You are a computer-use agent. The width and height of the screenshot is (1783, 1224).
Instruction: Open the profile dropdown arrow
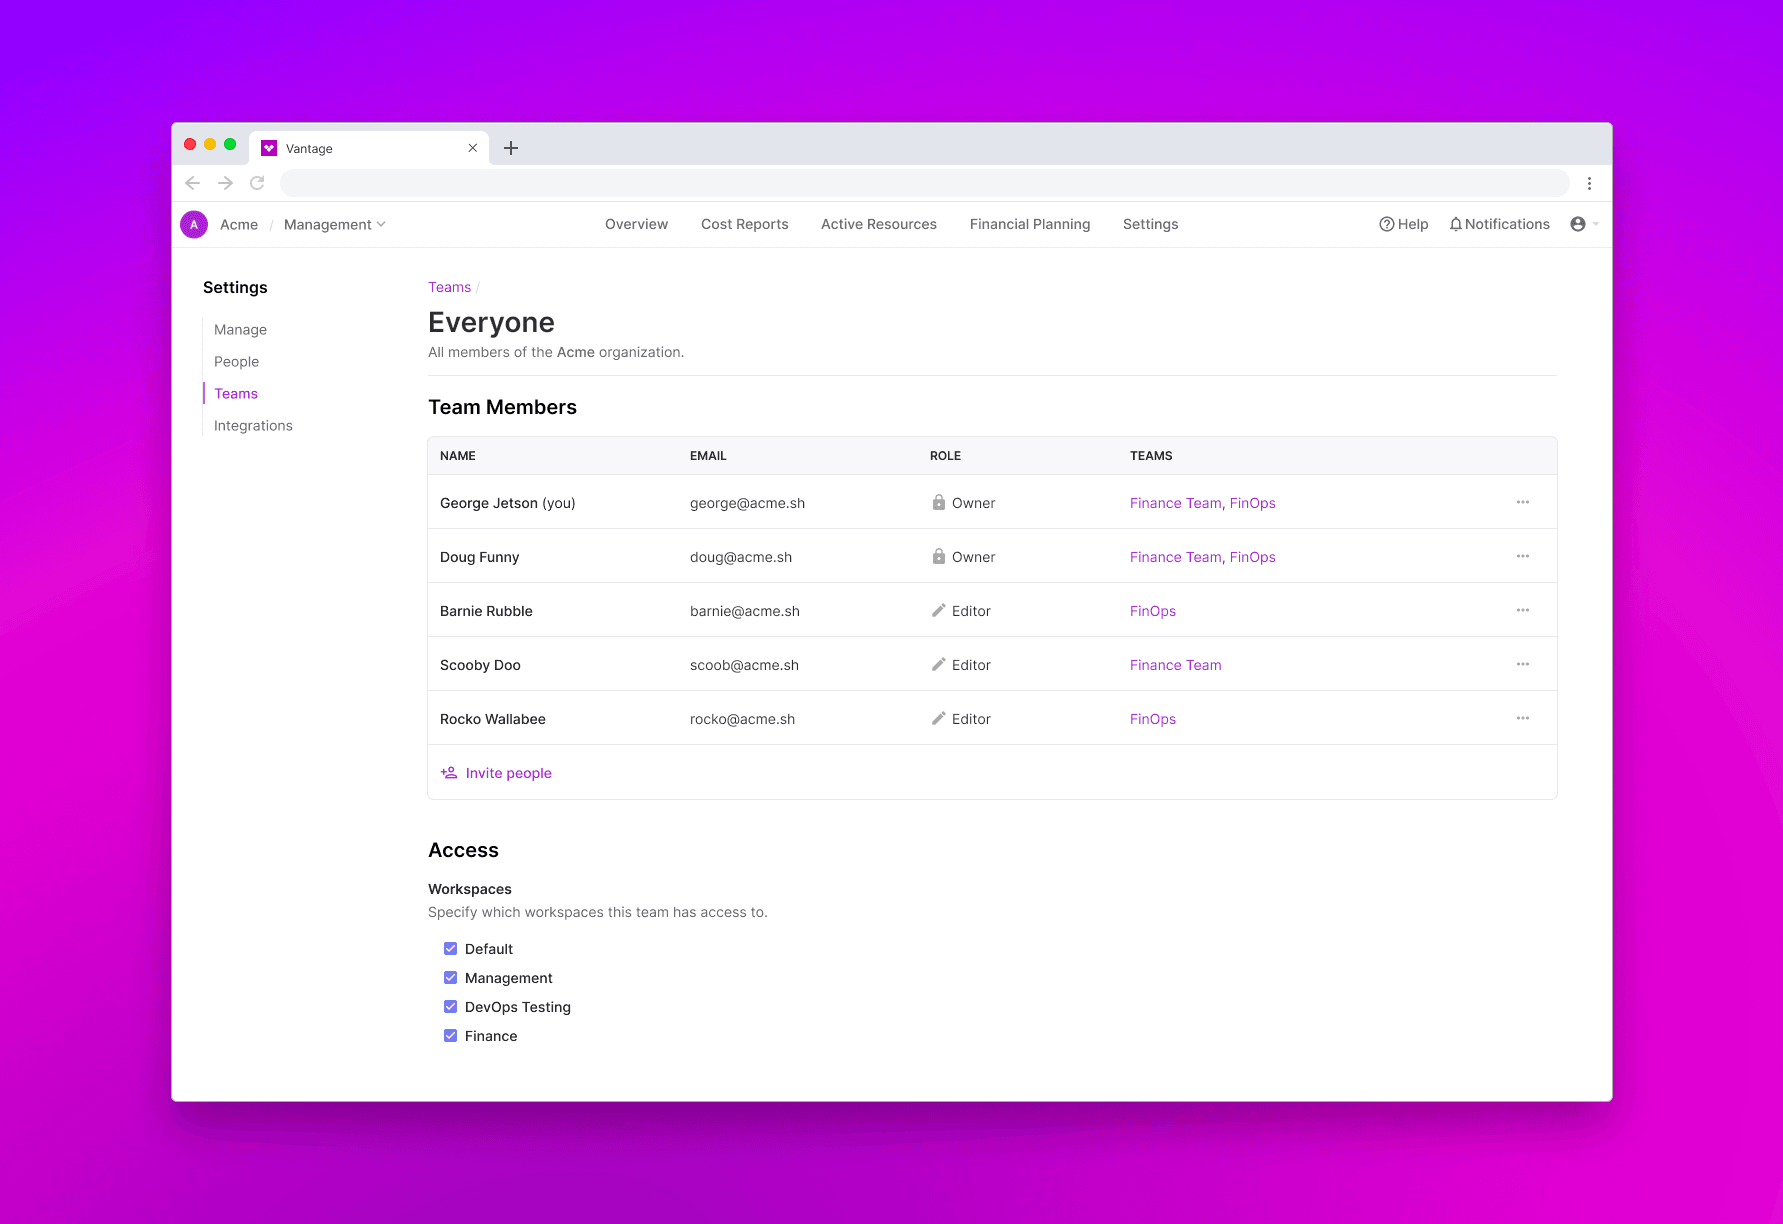[1596, 224]
